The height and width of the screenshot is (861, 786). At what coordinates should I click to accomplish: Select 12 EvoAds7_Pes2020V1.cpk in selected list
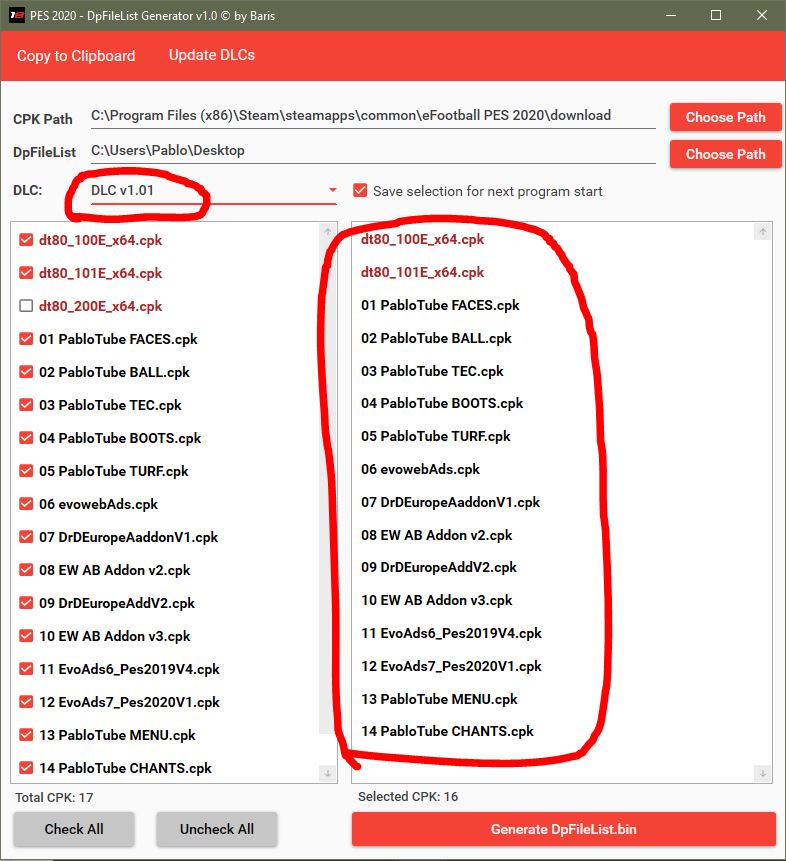click(x=451, y=667)
